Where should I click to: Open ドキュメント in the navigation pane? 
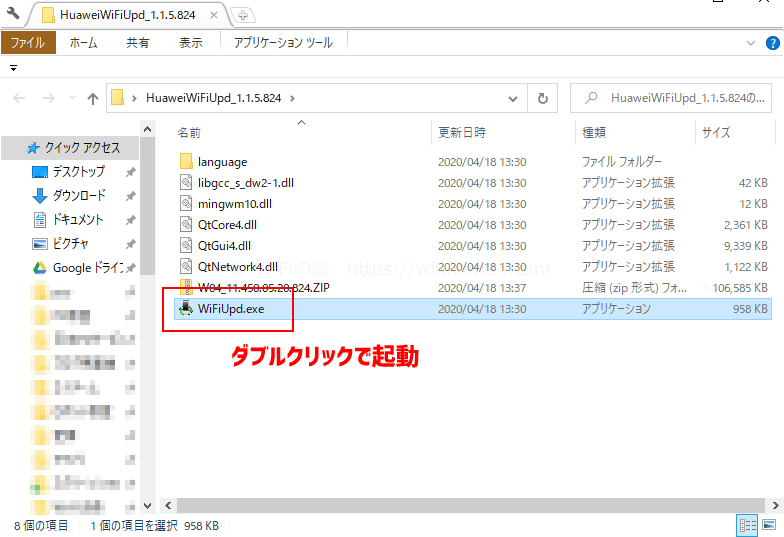pyautogui.click(x=78, y=220)
